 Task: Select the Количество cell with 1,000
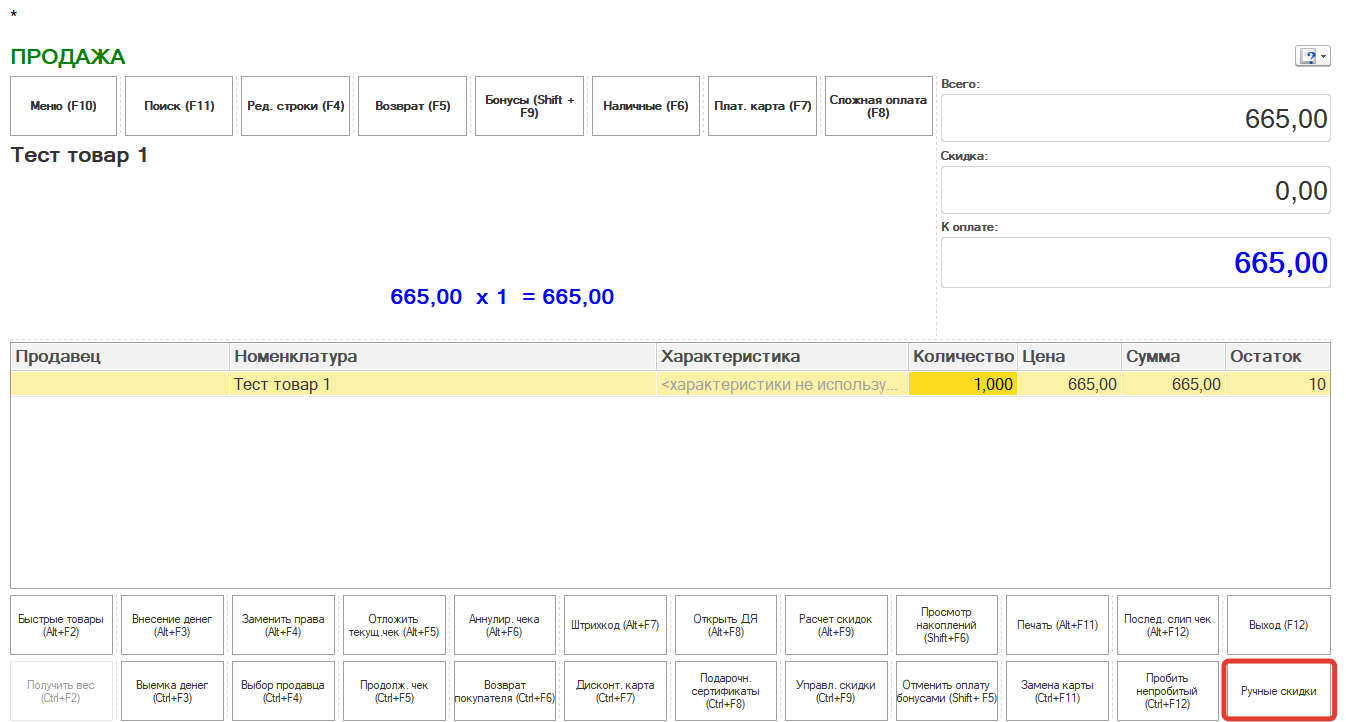click(x=962, y=384)
